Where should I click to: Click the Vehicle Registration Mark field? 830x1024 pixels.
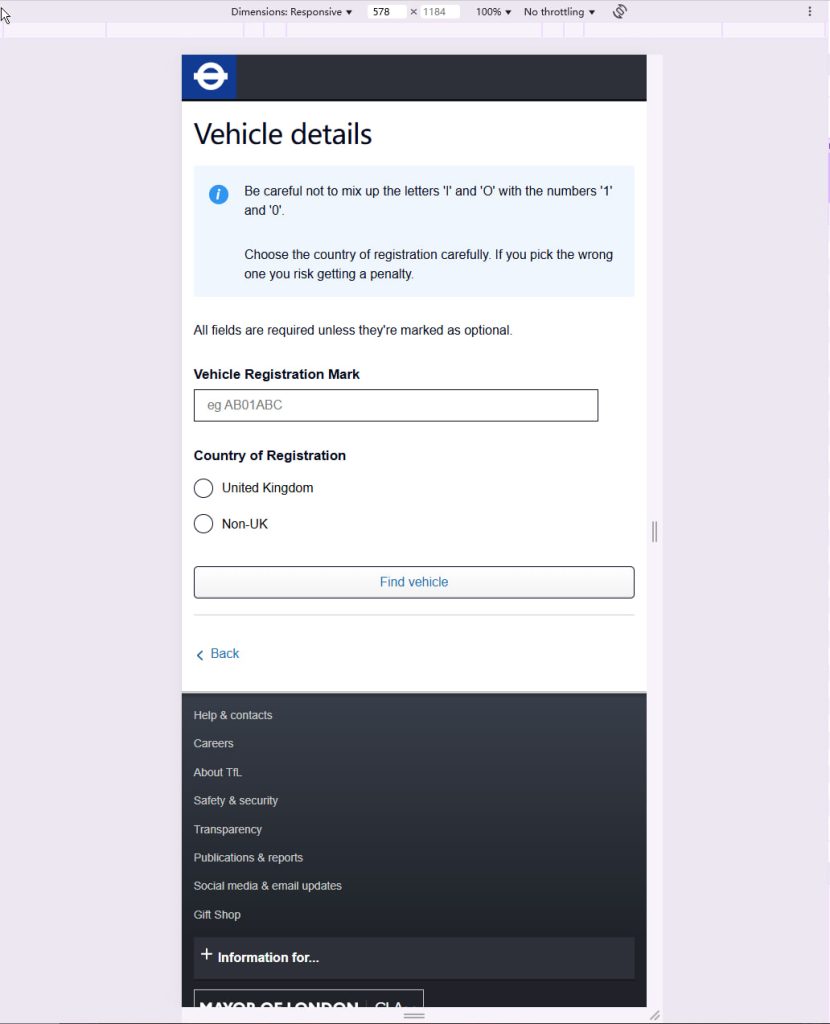pos(396,405)
